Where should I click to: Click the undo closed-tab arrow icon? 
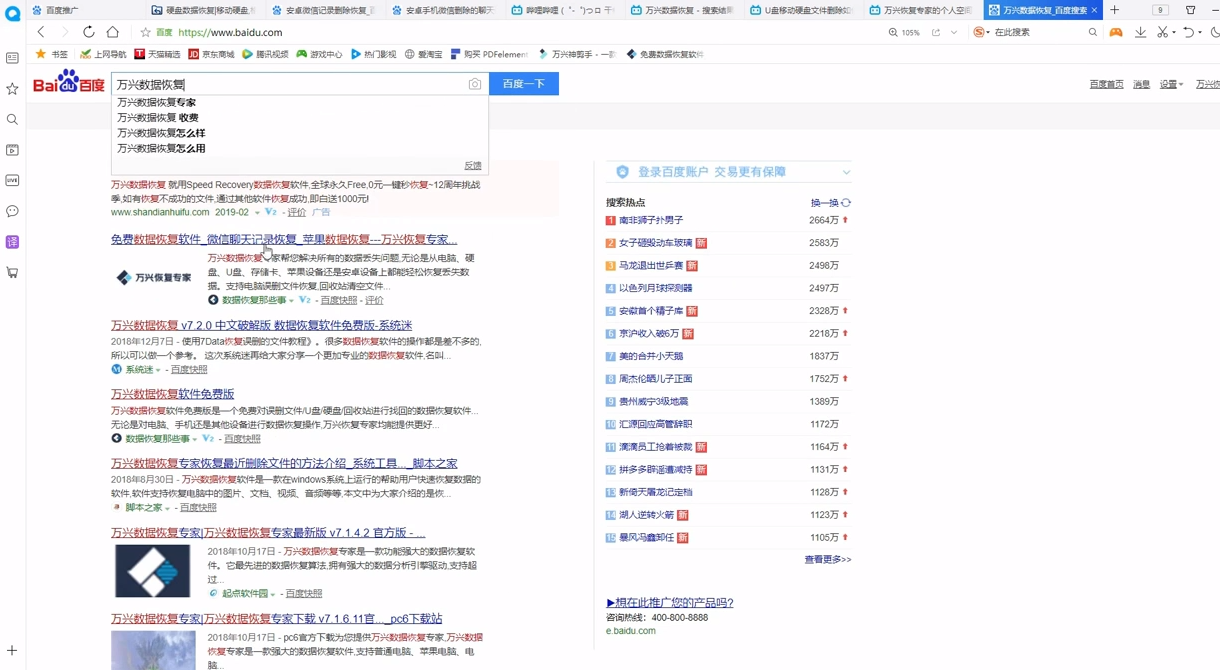[1188, 32]
